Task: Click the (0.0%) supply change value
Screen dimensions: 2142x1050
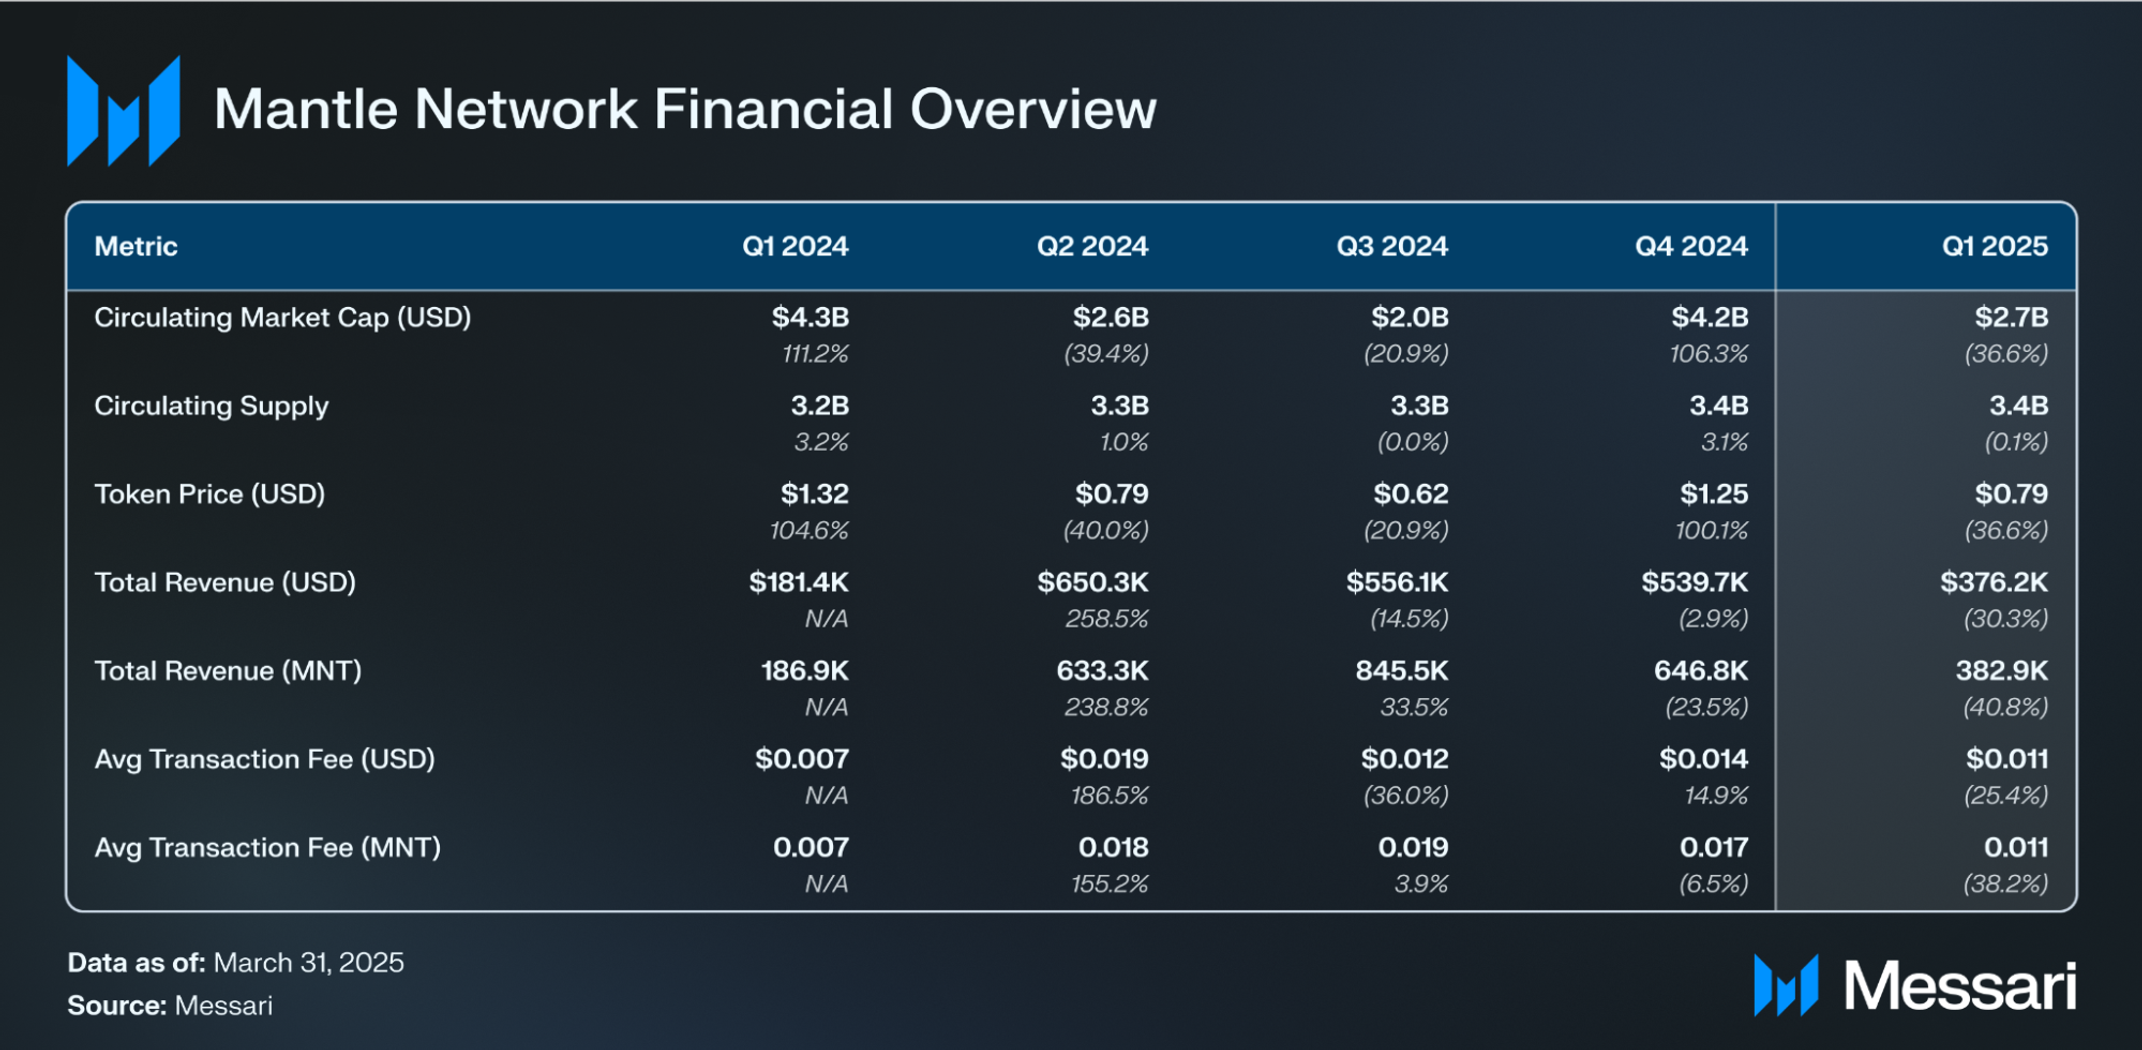Action: pyautogui.click(x=1412, y=442)
